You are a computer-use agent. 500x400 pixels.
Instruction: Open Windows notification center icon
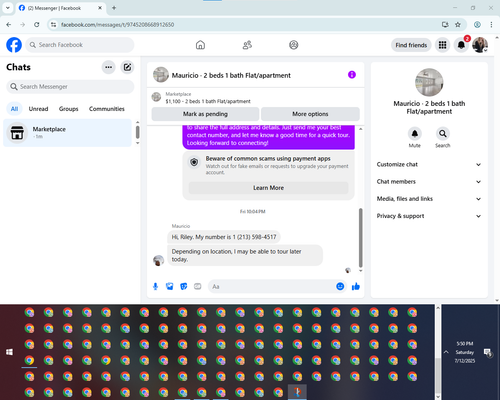click(488, 352)
